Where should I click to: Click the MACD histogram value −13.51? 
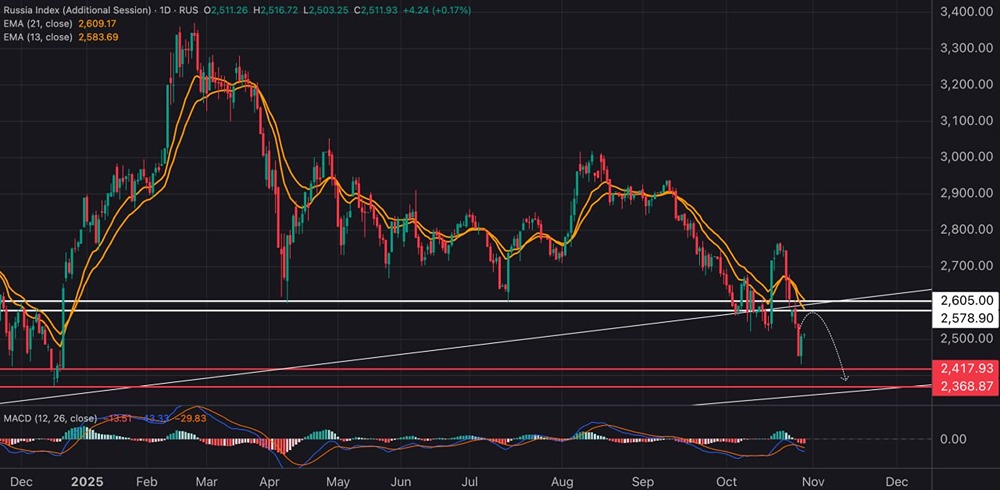pyautogui.click(x=115, y=419)
